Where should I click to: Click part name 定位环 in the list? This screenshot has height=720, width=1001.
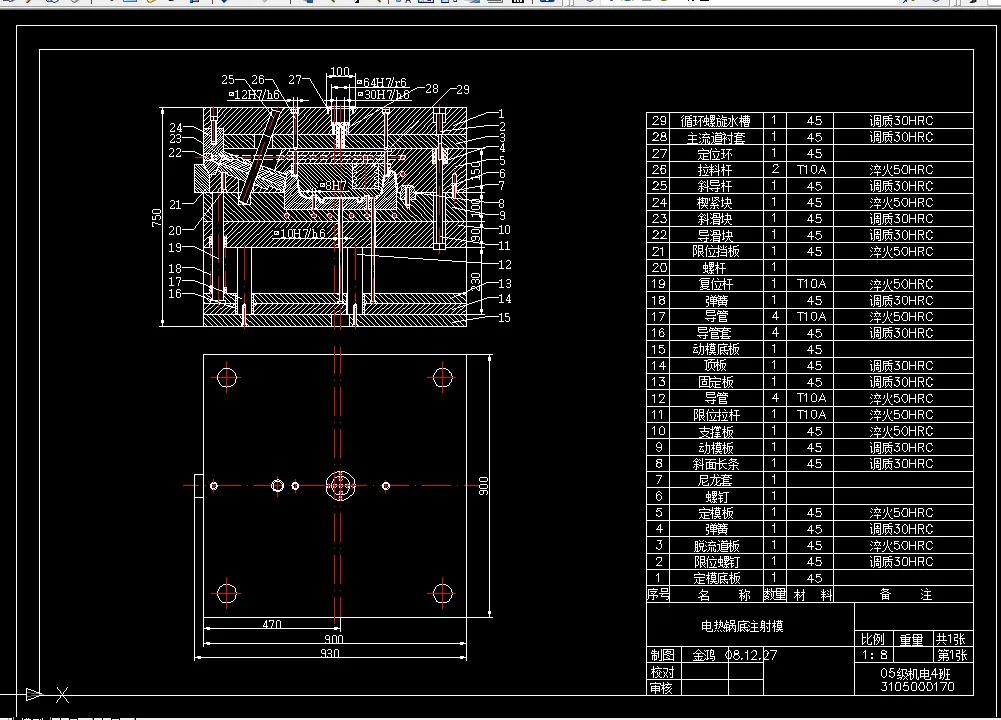(715, 154)
